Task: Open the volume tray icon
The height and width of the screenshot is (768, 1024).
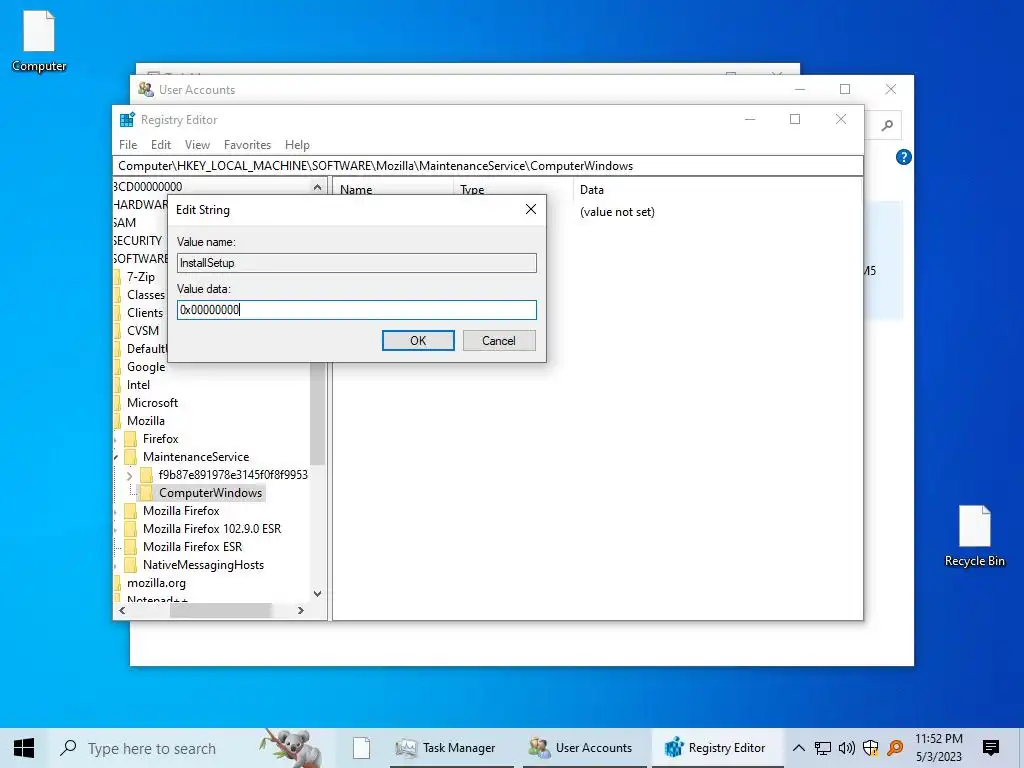Action: point(846,748)
